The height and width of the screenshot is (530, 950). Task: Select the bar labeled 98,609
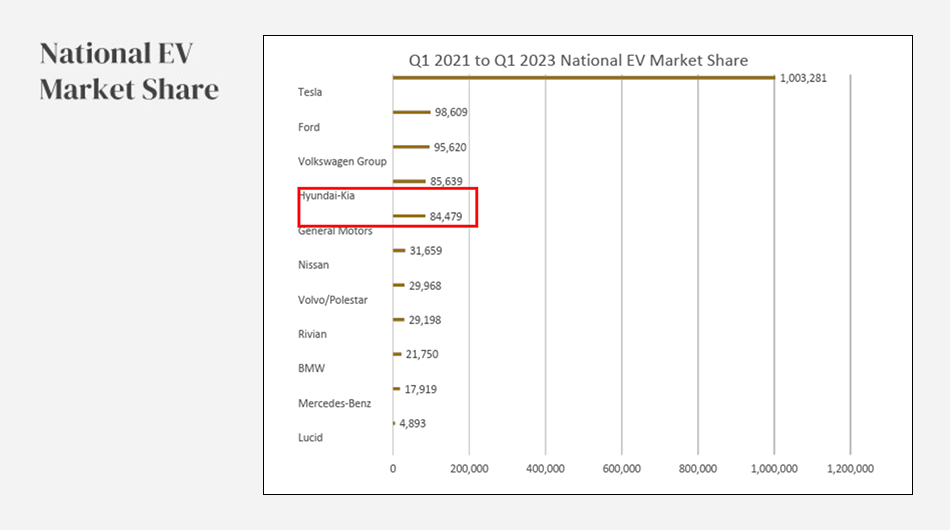(411, 112)
